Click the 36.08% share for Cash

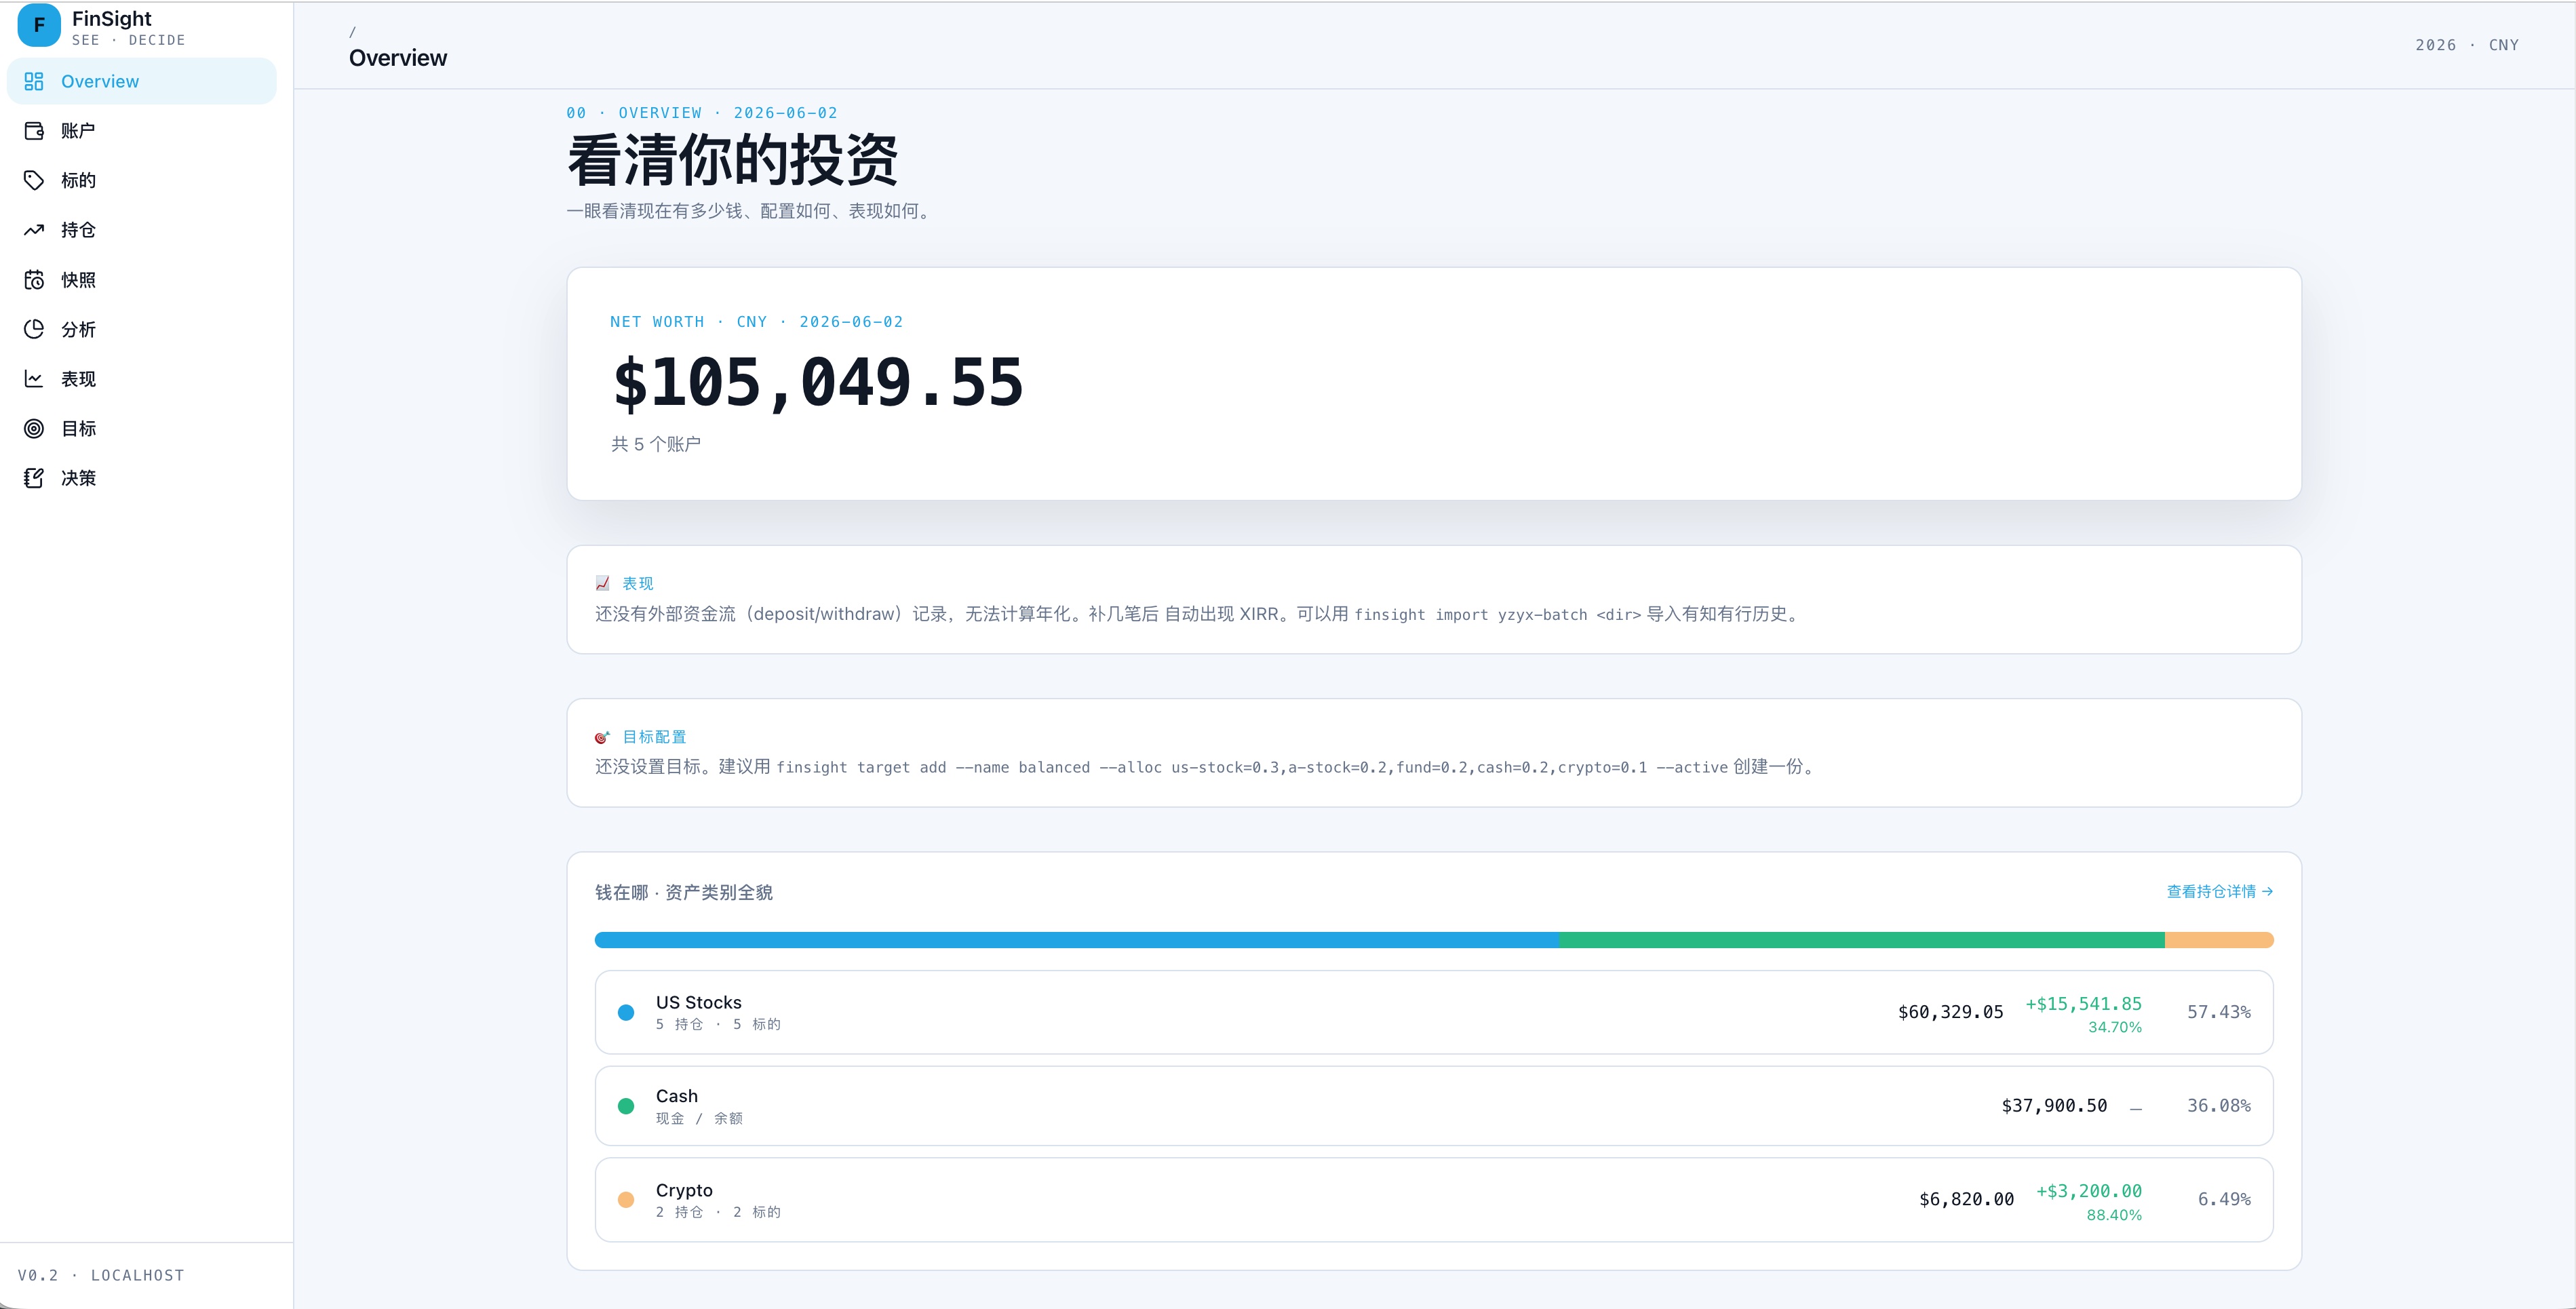2219,1106
